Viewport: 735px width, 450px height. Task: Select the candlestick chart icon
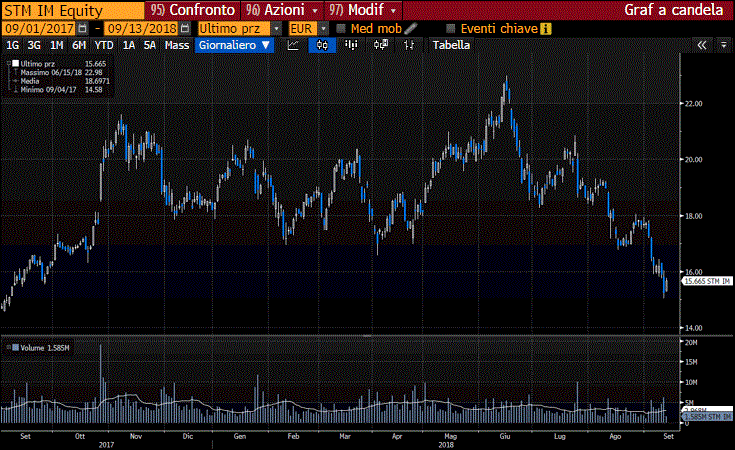click(x=322, y=45)
